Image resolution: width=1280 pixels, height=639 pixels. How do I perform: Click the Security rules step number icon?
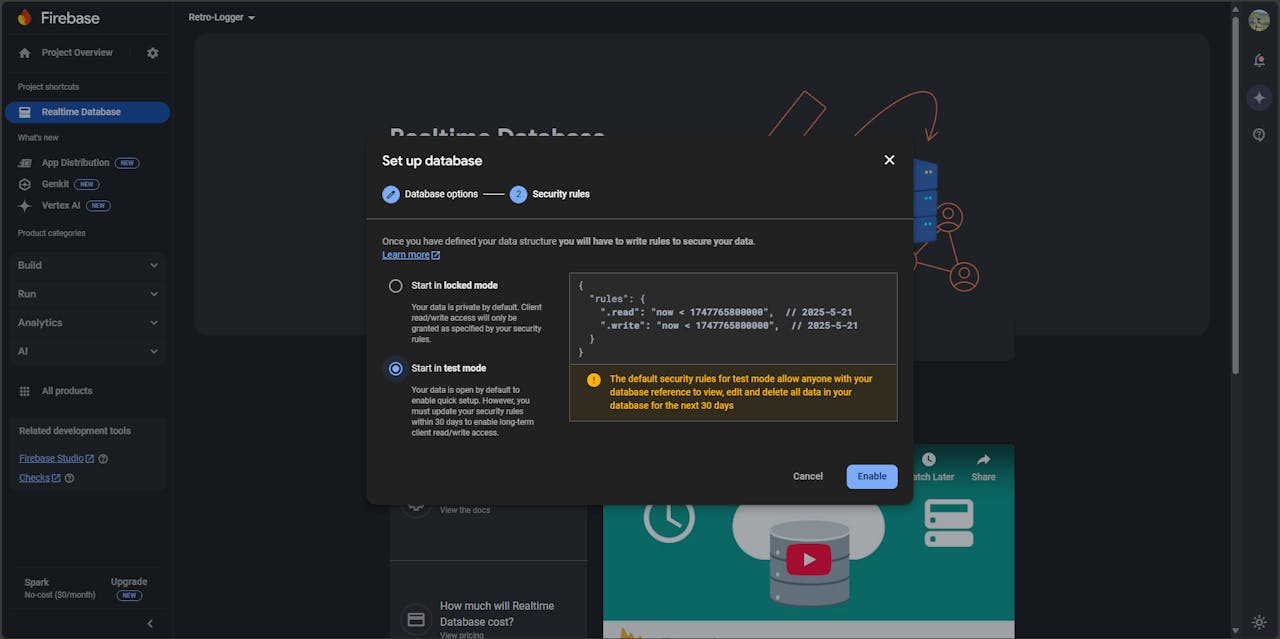point(518,194)
